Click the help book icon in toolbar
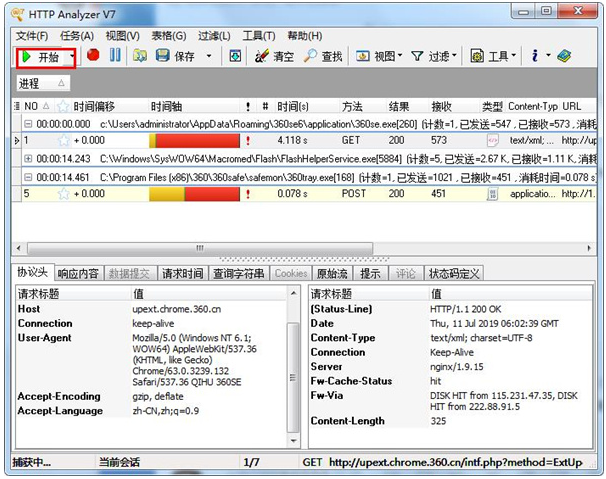The image size is (606, 479). (x=564, y=56)
